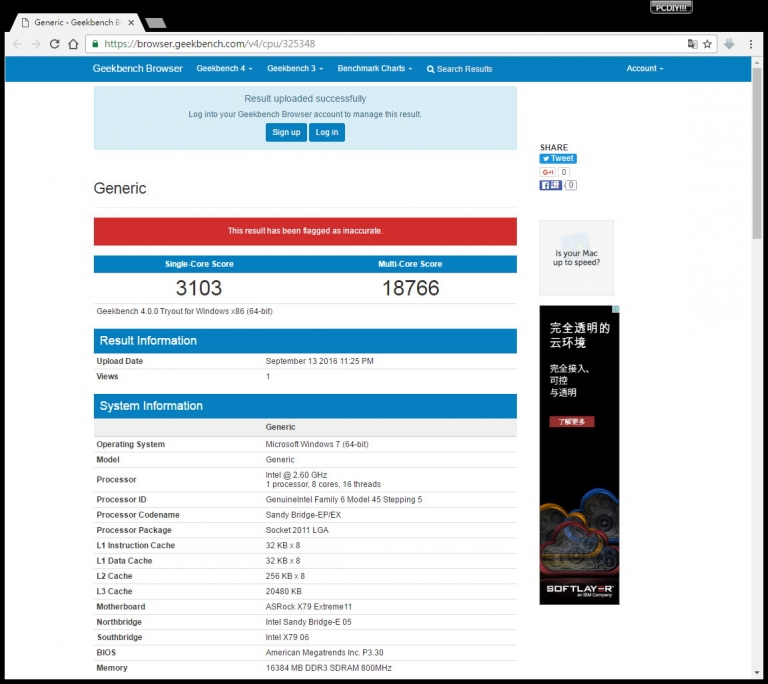Select the Generic - Geekbench browser tab
This screenshot has width=768, height=684.
[x=77, y=23]
